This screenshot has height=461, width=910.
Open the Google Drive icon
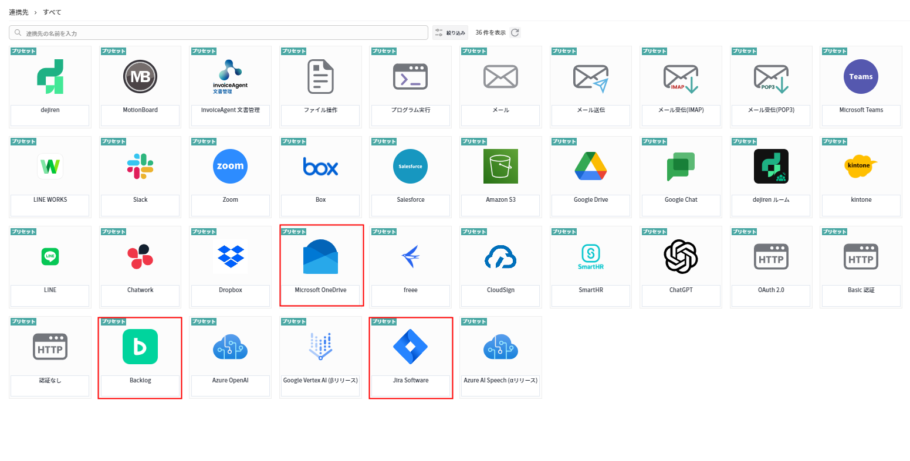coord(591,167)
